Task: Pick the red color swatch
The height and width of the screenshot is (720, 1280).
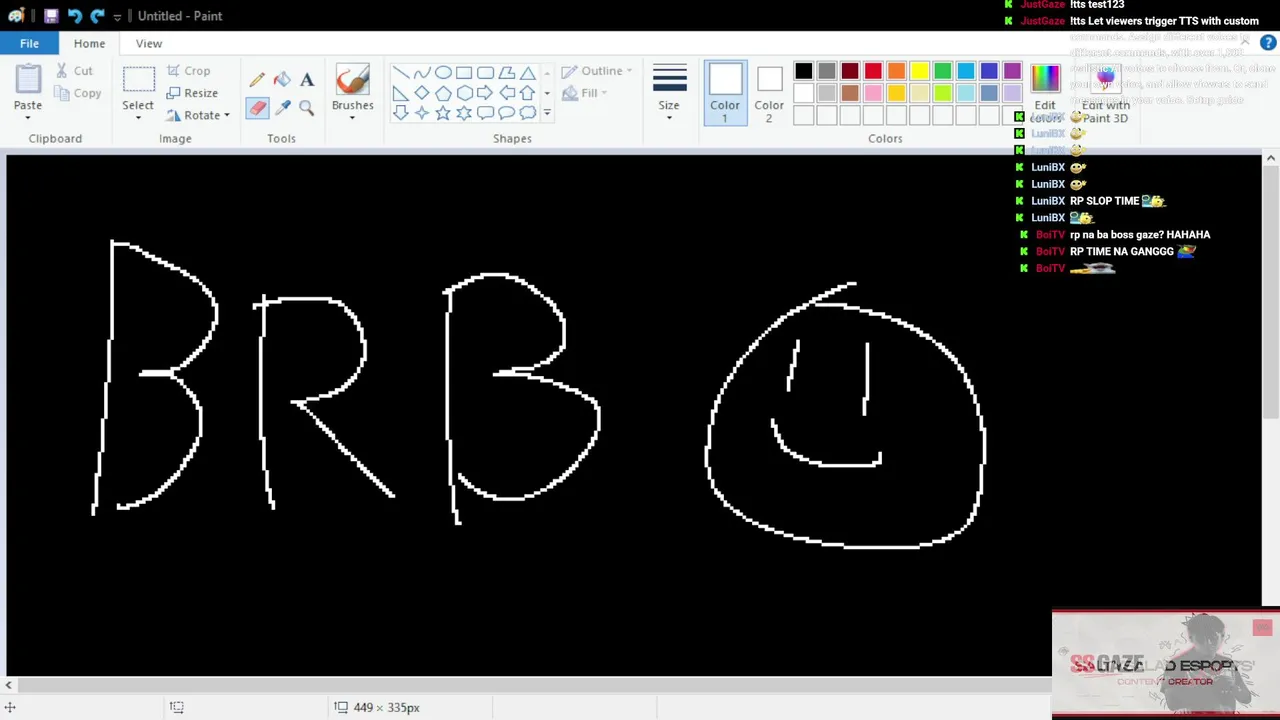Action: pyautogui.click(x=873, y=71)
